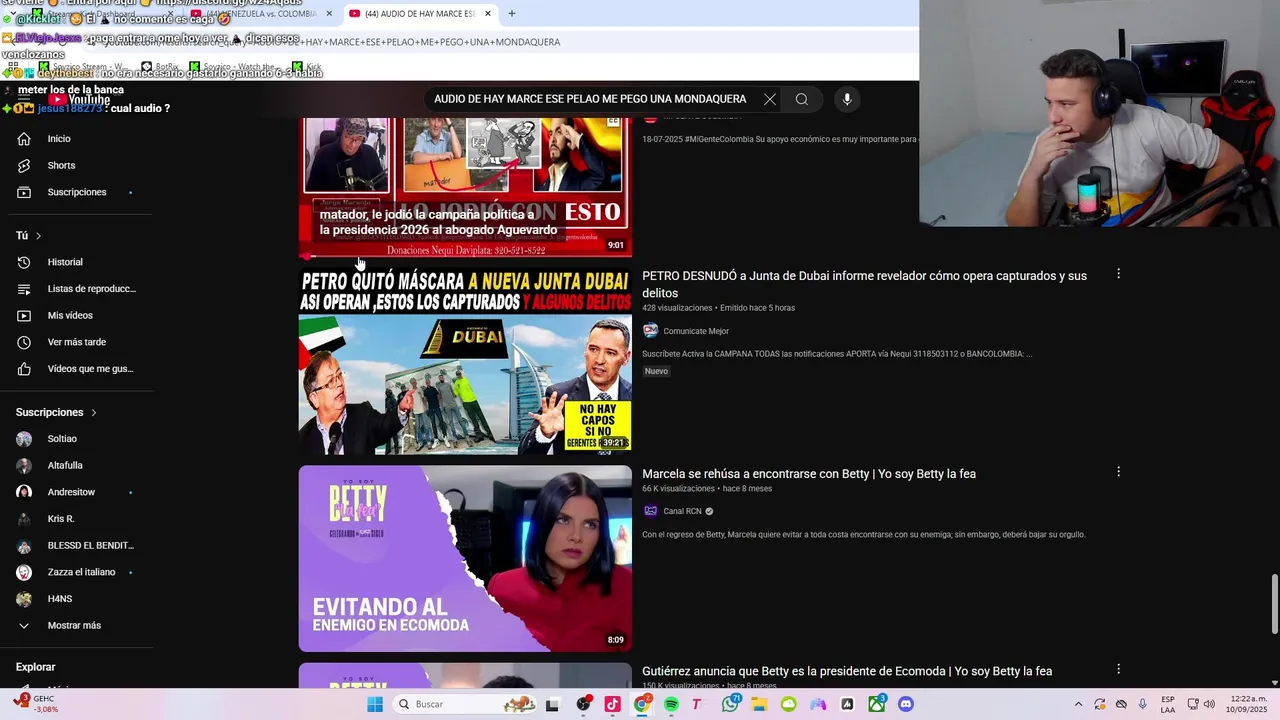Open WhatsApp from the taskbar

[x=730, y=704]
